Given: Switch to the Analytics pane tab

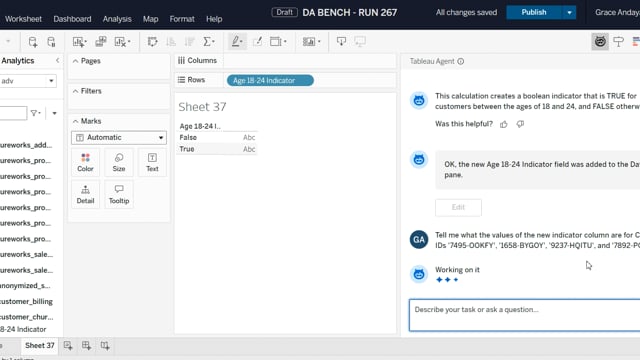Looking at the screenshot, I should 18,60.
